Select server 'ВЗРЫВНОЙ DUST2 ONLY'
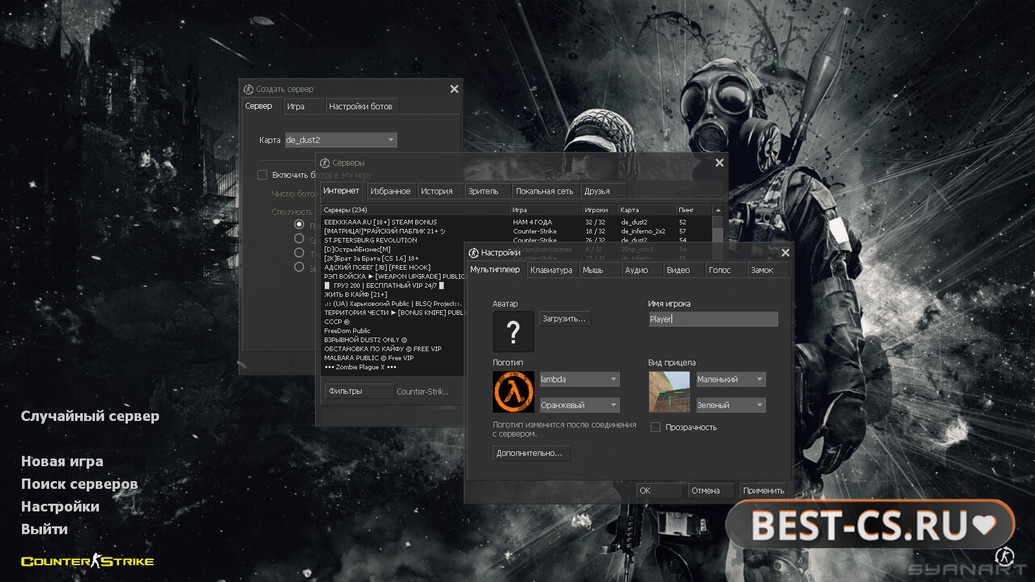This screenshot has height=582, width=1035. 393,340
